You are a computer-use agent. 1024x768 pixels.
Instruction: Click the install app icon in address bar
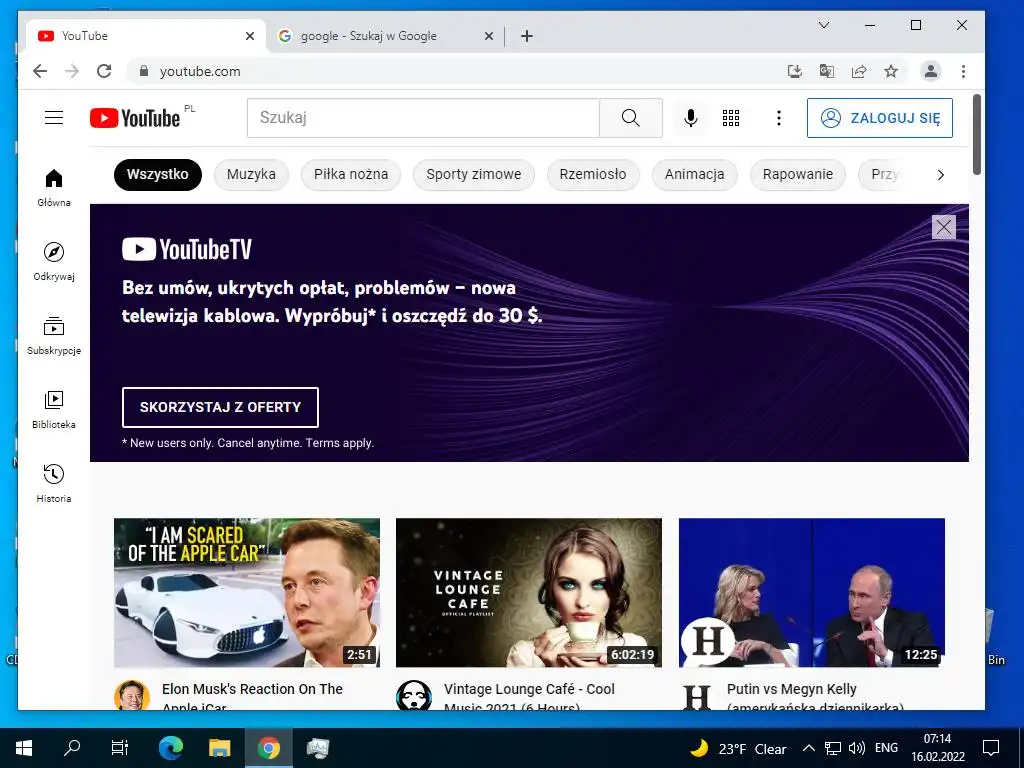pyautogui.click(x=795, y=71)
